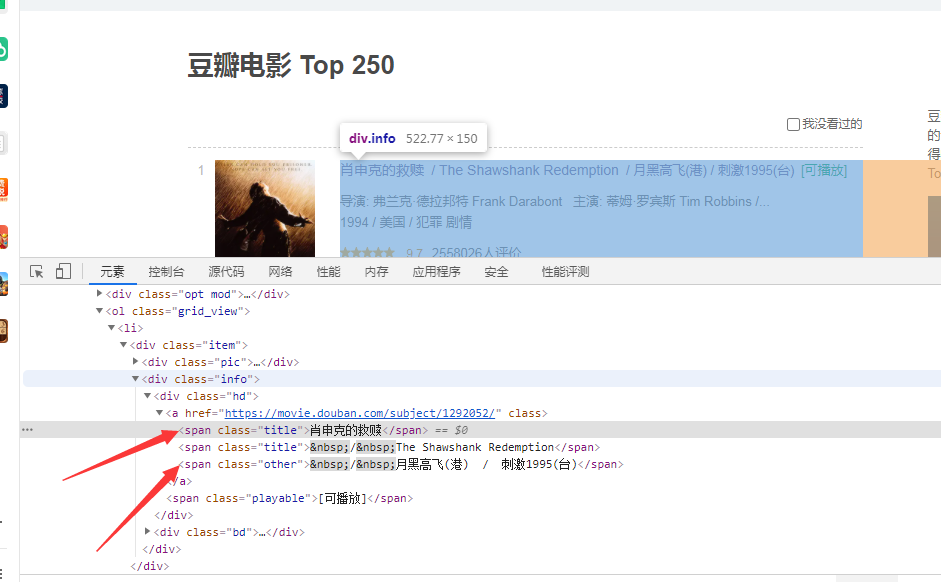
Task: Toggle the device toolbar icon
Action: point(63,272)
